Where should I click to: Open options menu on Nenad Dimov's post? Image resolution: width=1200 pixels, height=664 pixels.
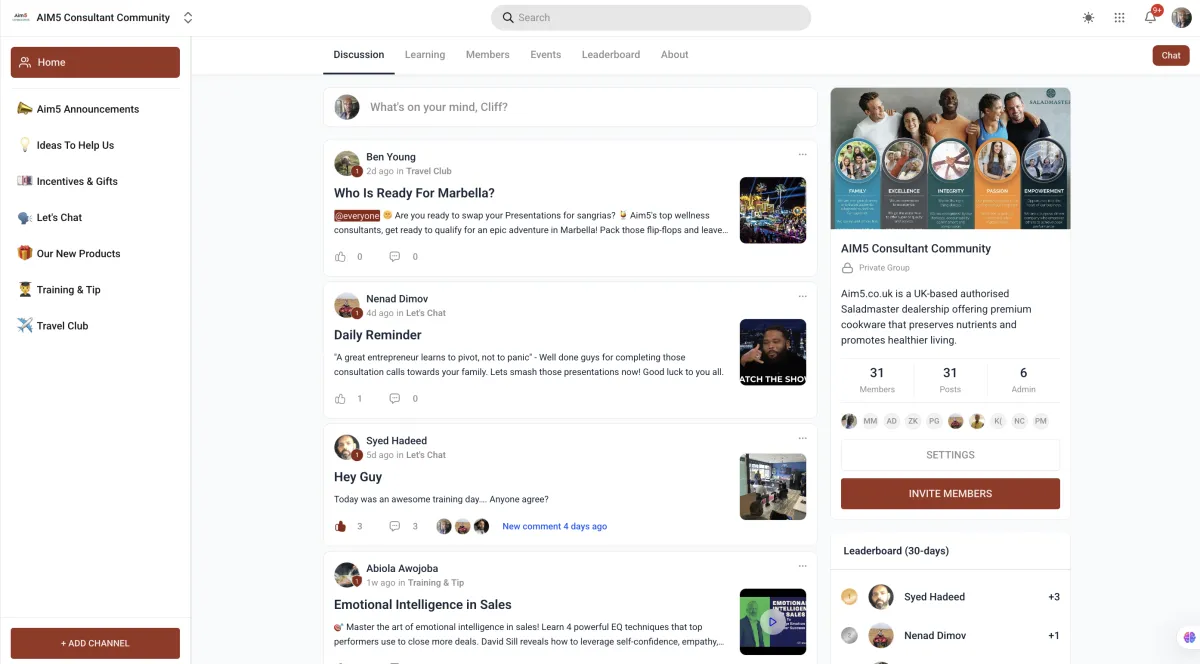(x=802, y=296)
